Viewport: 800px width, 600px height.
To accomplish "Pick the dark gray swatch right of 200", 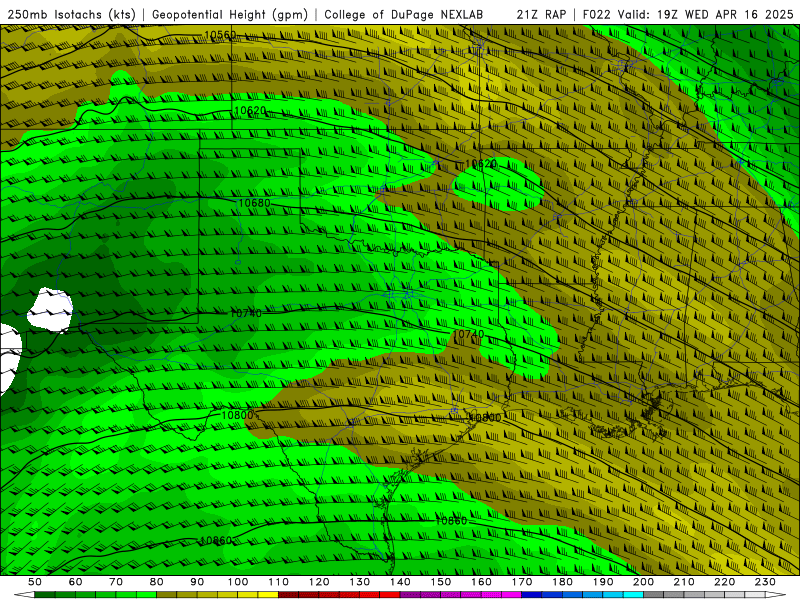I will point(654,595).
